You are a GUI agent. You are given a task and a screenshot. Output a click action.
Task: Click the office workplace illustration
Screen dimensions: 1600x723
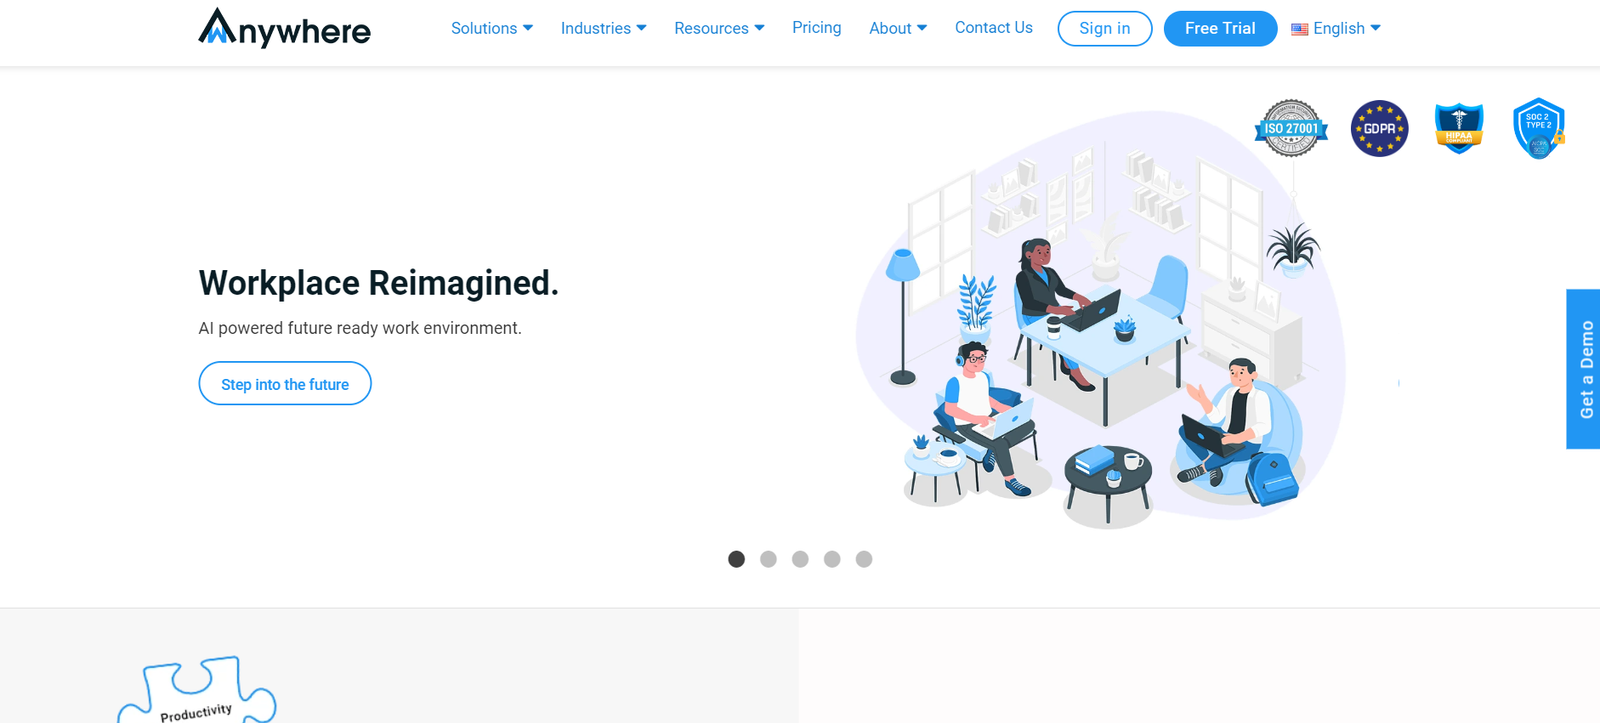tap(1100, 320)
